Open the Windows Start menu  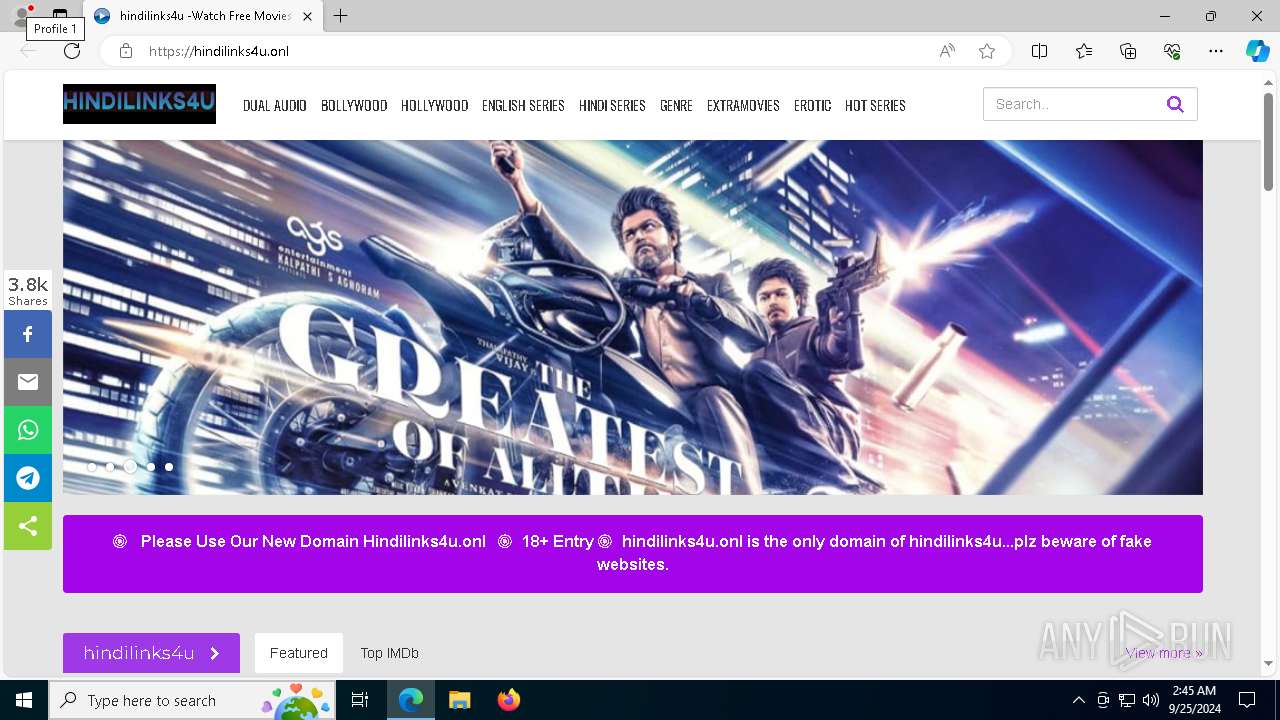point(24,700)
